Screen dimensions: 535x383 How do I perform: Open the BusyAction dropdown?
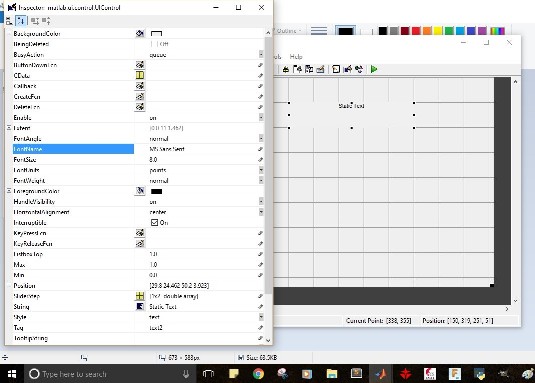point(261,54)
